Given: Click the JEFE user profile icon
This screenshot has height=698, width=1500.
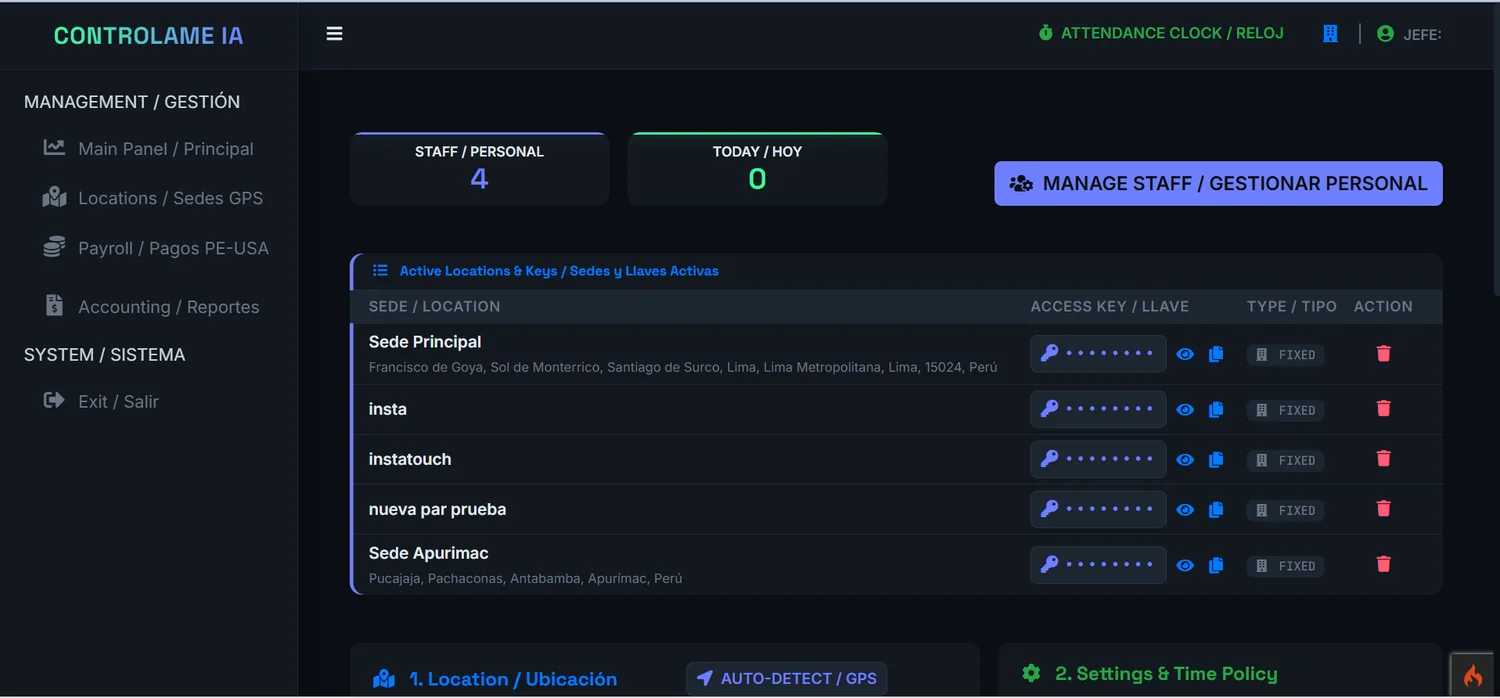Looking at the screenshot, I should click(1385, 34).
